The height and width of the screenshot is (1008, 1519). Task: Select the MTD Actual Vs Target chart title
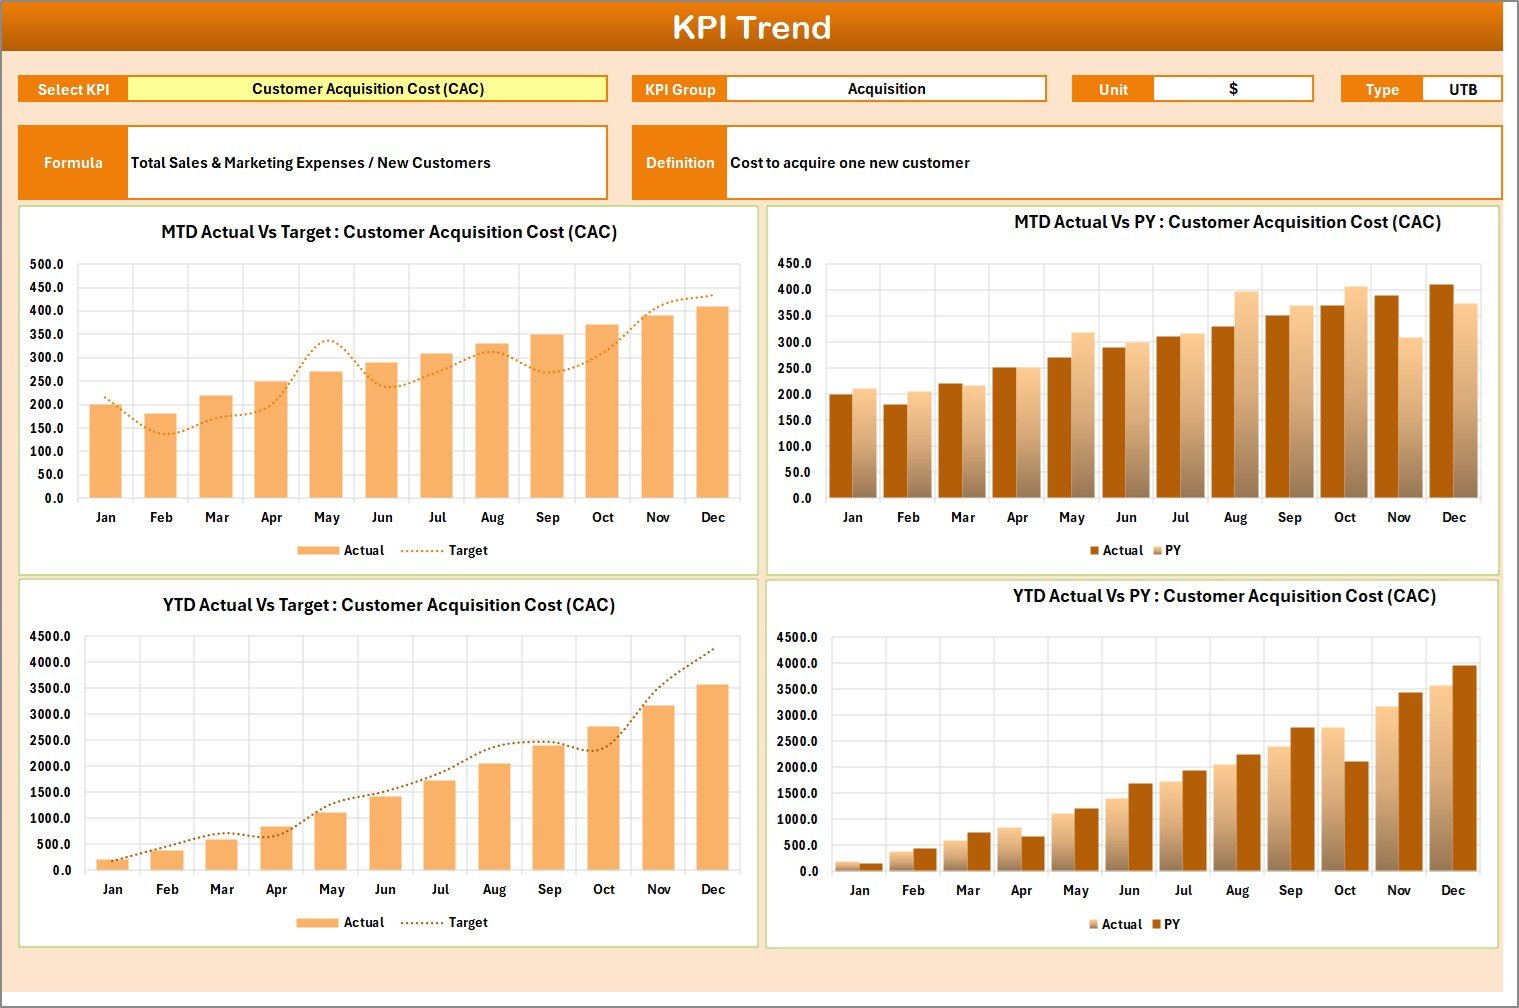[388, 232]
